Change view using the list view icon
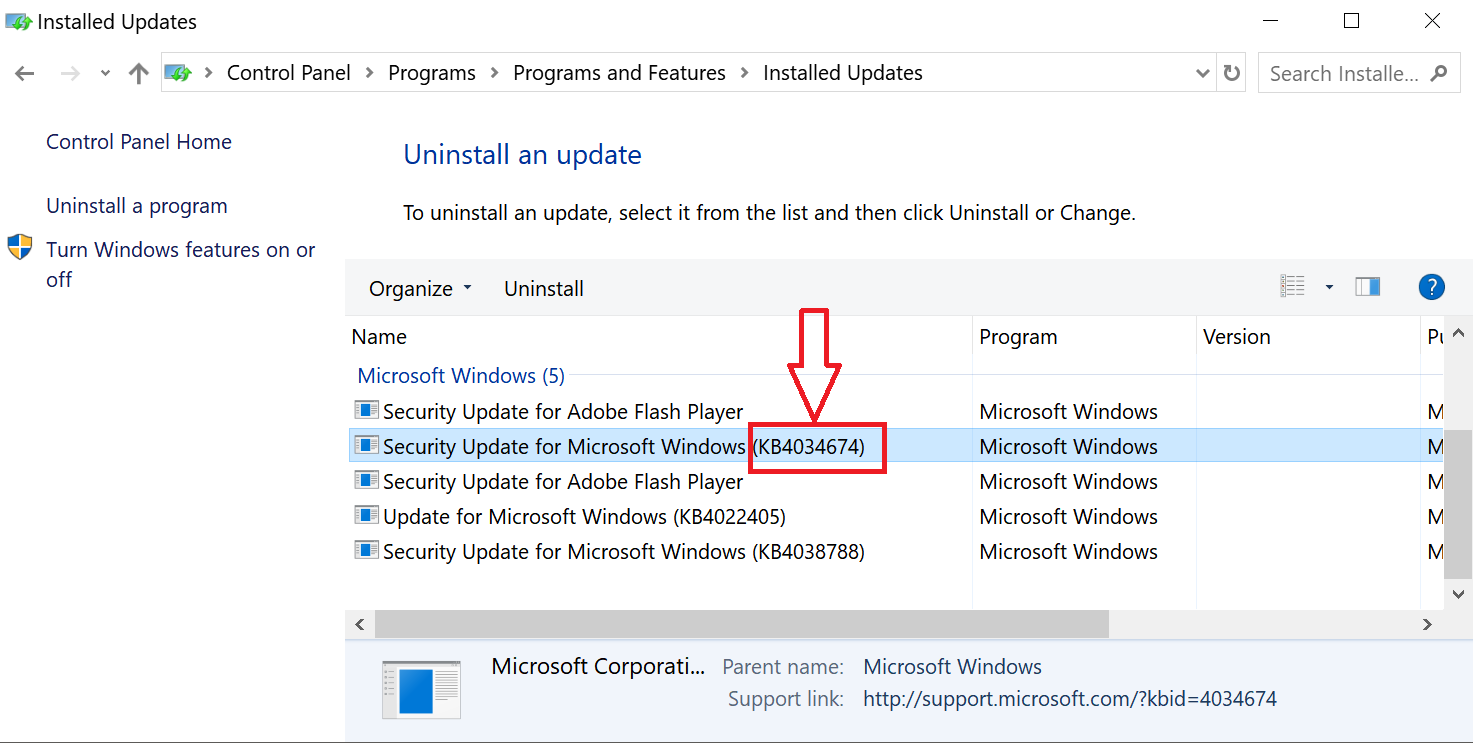The image size is (1478, 750). click(1292, 287)
